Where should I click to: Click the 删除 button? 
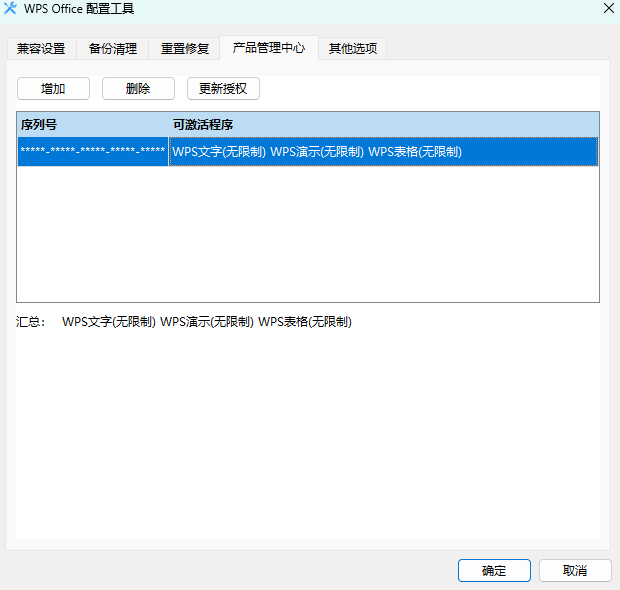[x=138, y=89]
